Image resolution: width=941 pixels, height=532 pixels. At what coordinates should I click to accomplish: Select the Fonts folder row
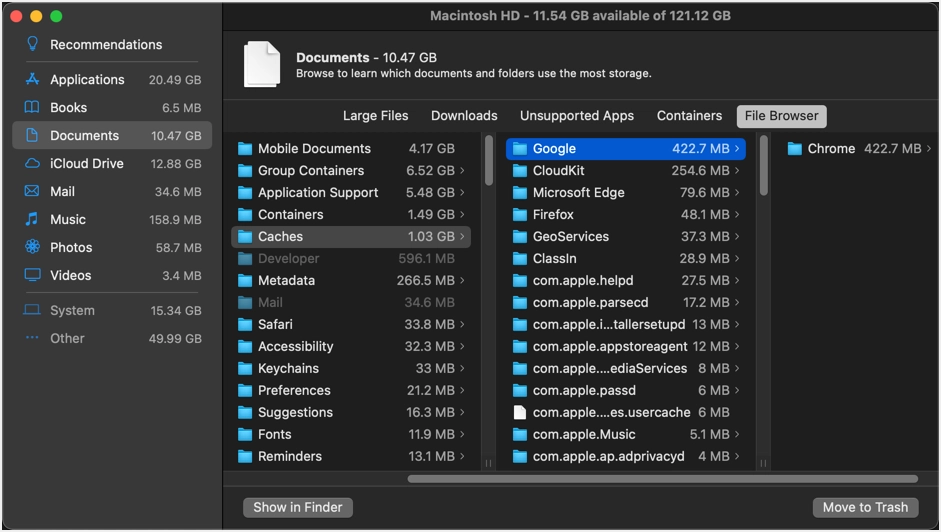point(351,434)
